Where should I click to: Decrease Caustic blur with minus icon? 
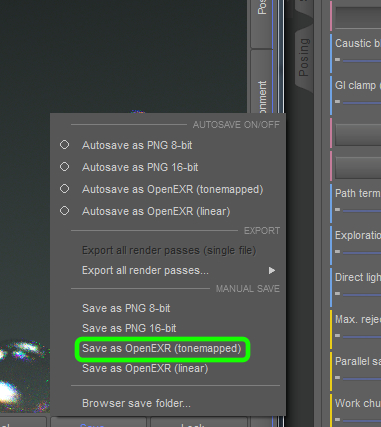coord(338,60)
